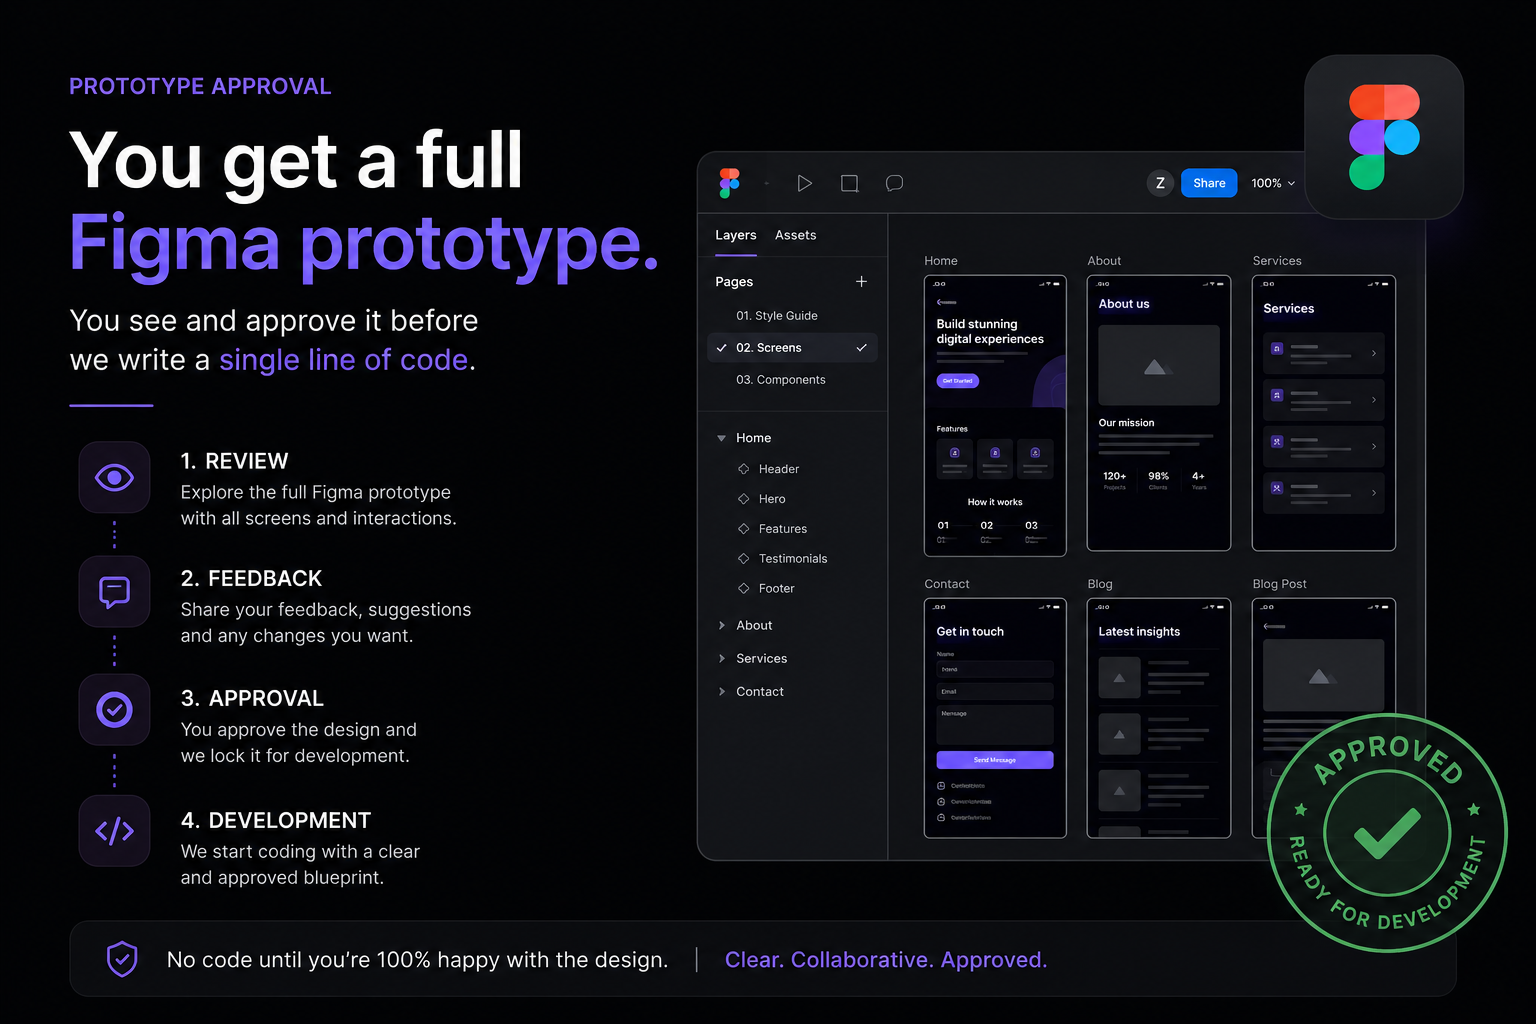
Task: Click the "Build stunning digital experiences" heading
Action: pos(990,332)
